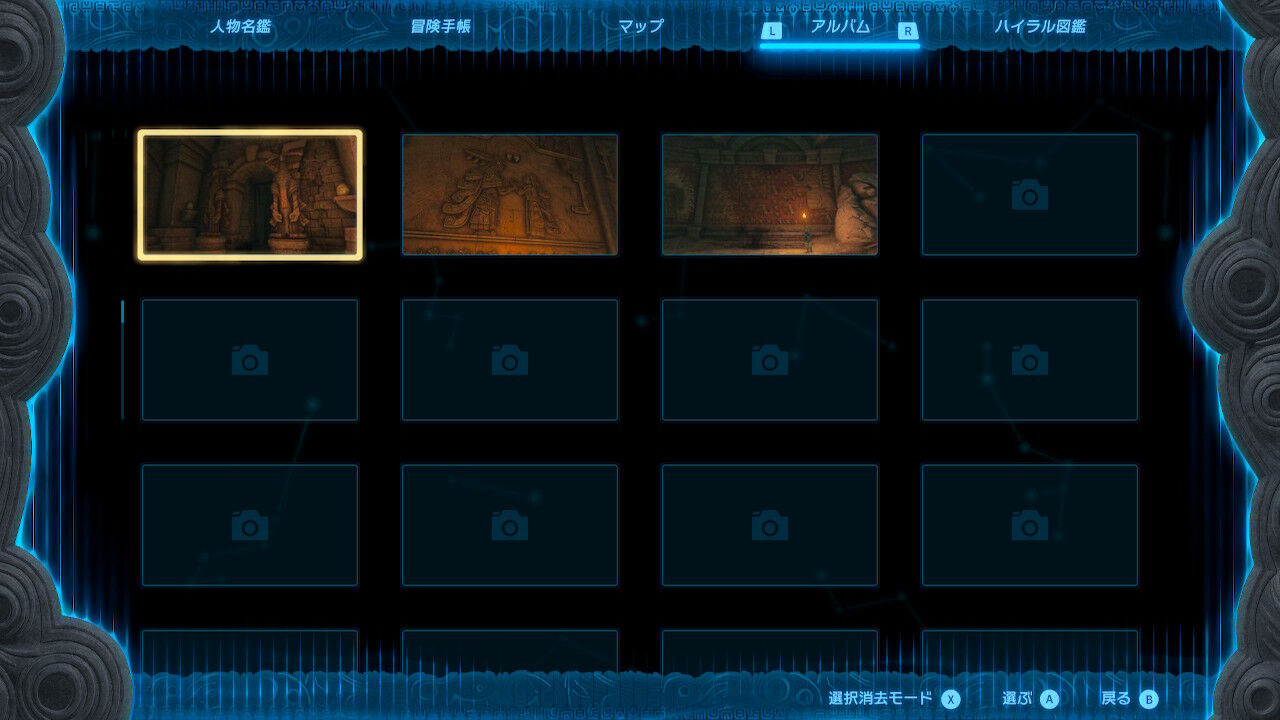Select the アルバム tab
This screenshot has width=1280, height=720.
[x=840, y=26]
